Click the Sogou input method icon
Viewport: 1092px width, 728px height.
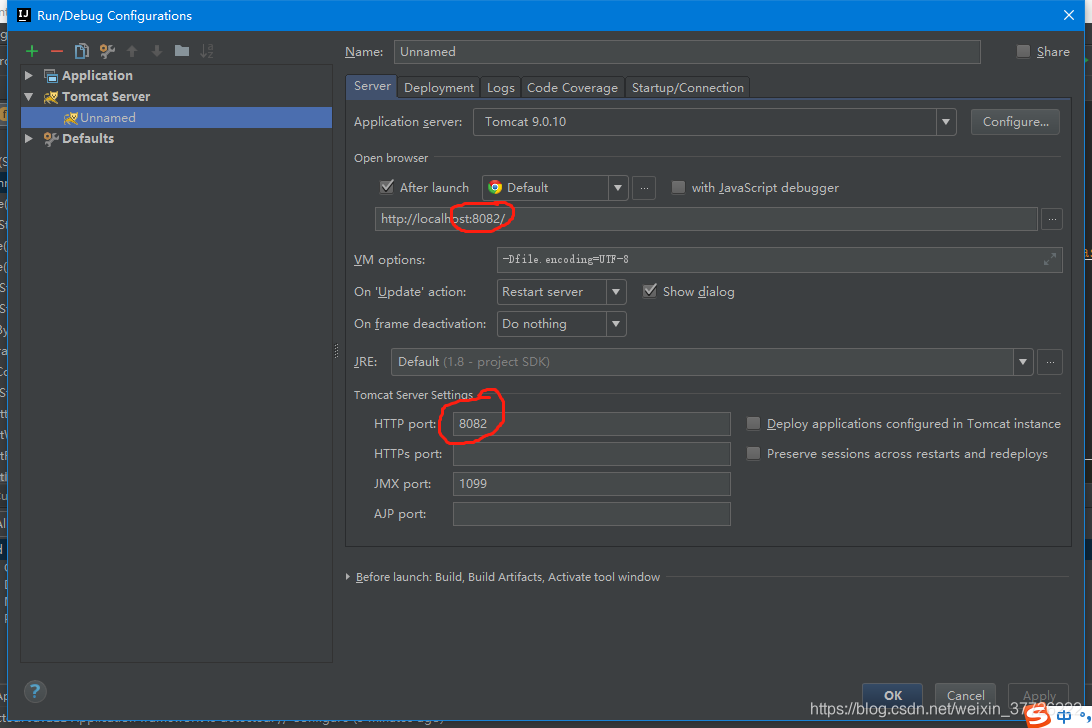[x=1038, y=715]
